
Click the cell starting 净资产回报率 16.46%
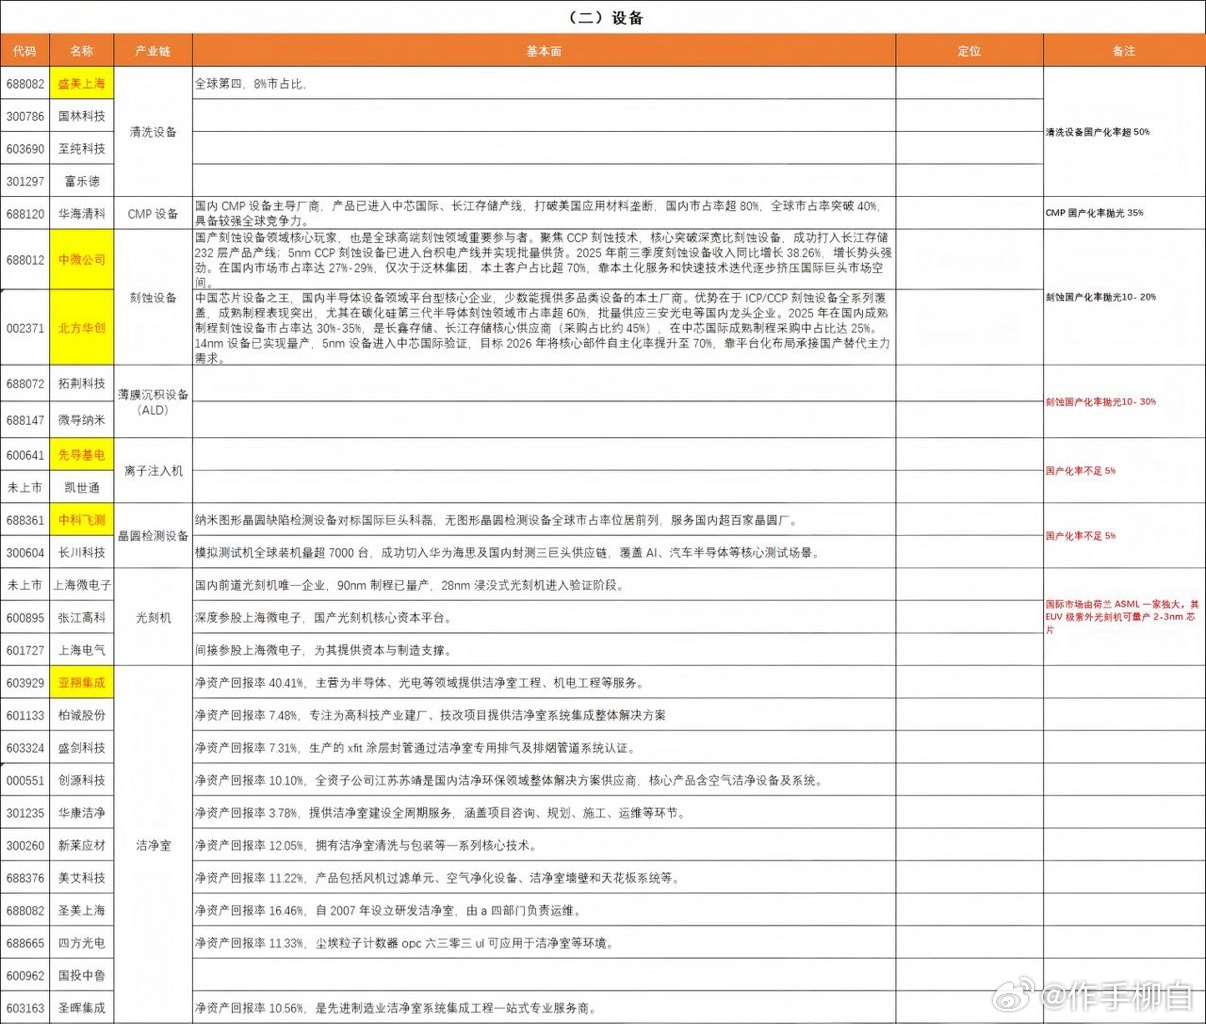(544, 910)
